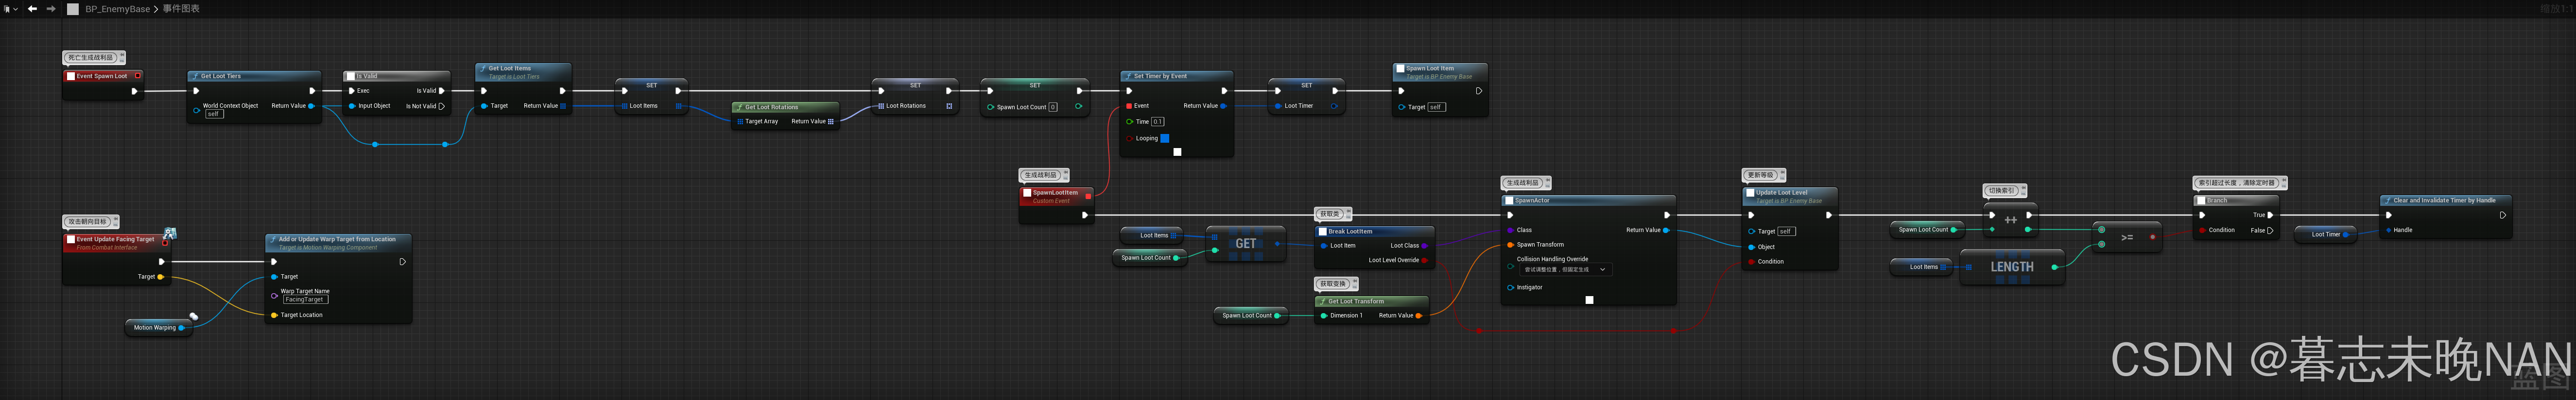This screenshot has height=400, width=2576.
Task: Click the Loot Level Override pin
Action: tap(1424, 260)
